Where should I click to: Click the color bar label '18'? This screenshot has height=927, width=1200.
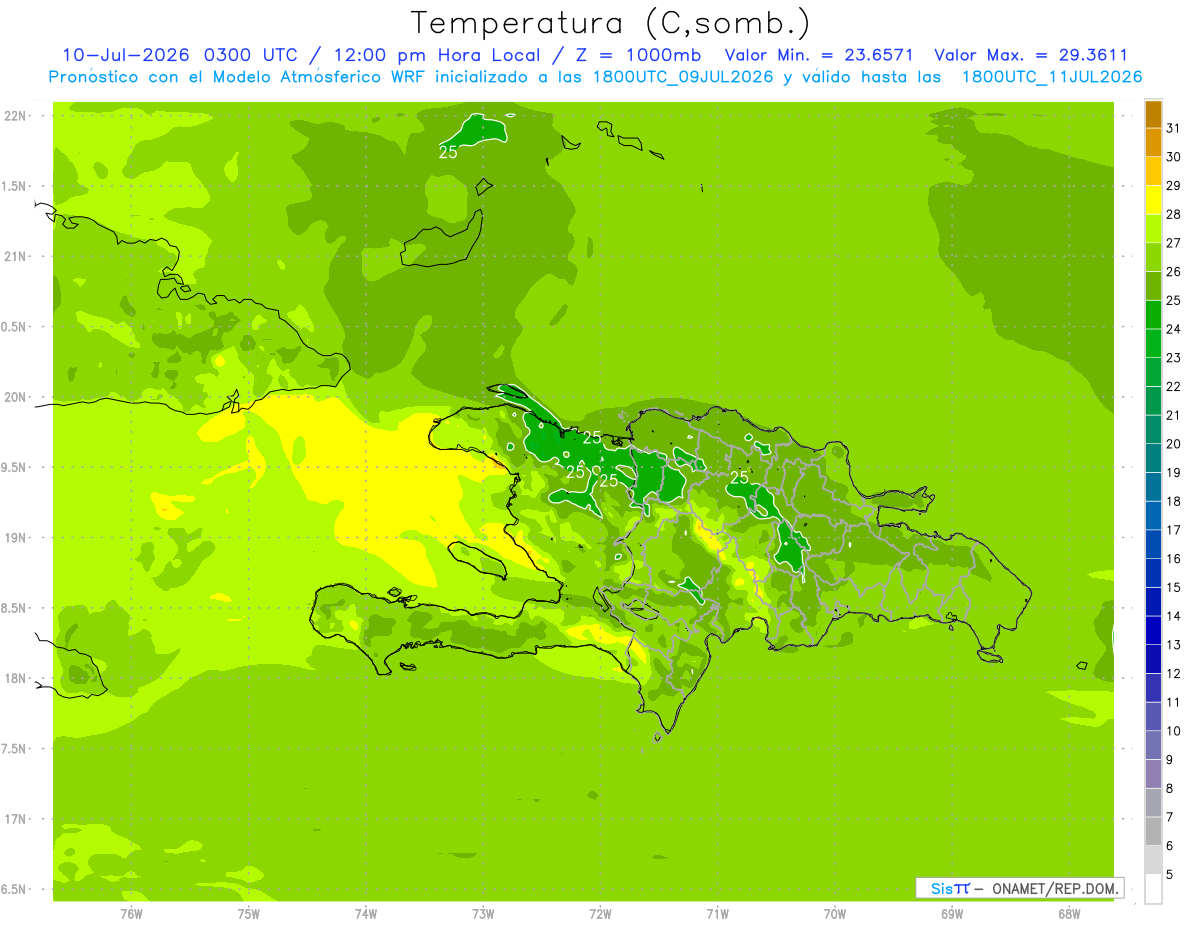click(x=1174, y=502)
